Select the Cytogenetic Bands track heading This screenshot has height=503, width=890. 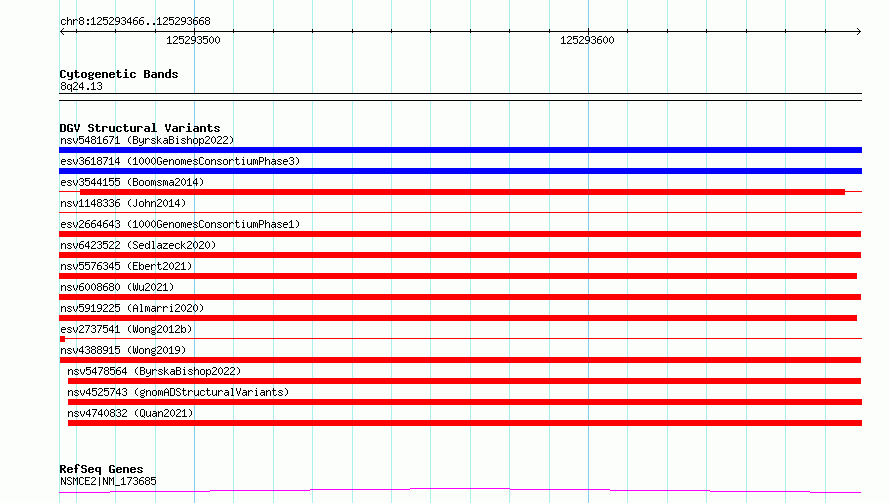(x=119, y=74)
